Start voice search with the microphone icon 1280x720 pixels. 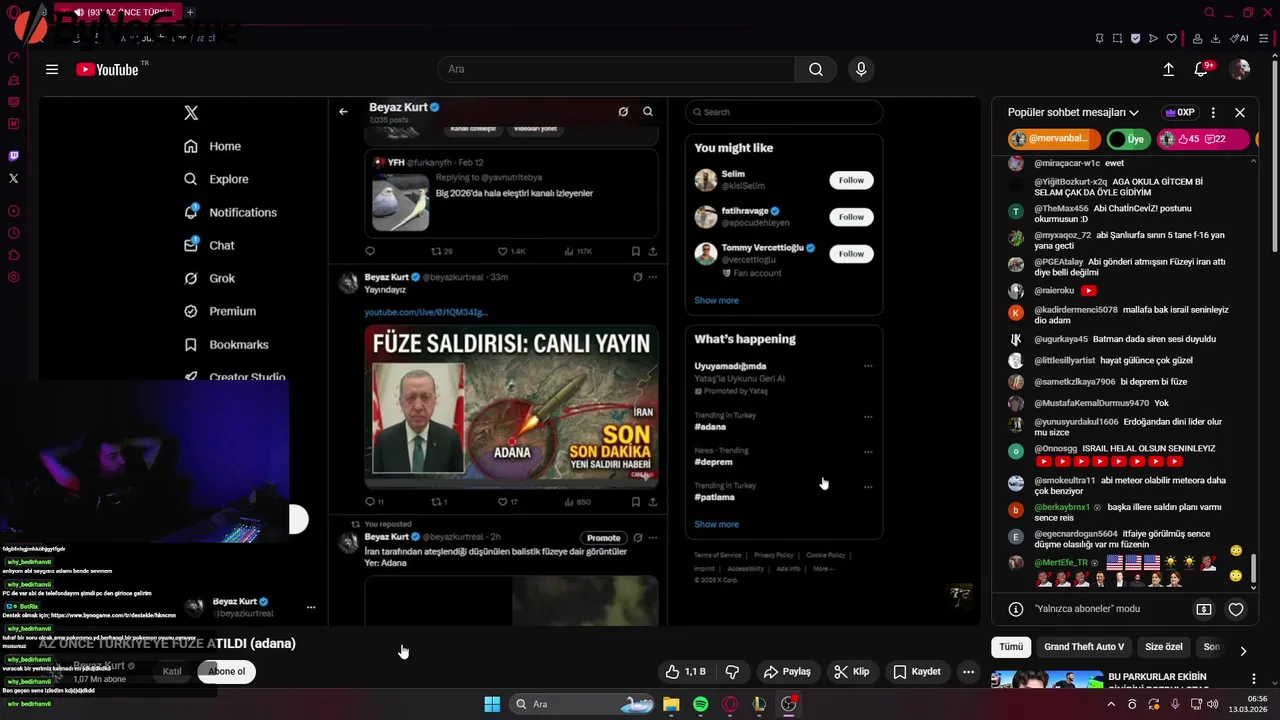pos(861,69)
